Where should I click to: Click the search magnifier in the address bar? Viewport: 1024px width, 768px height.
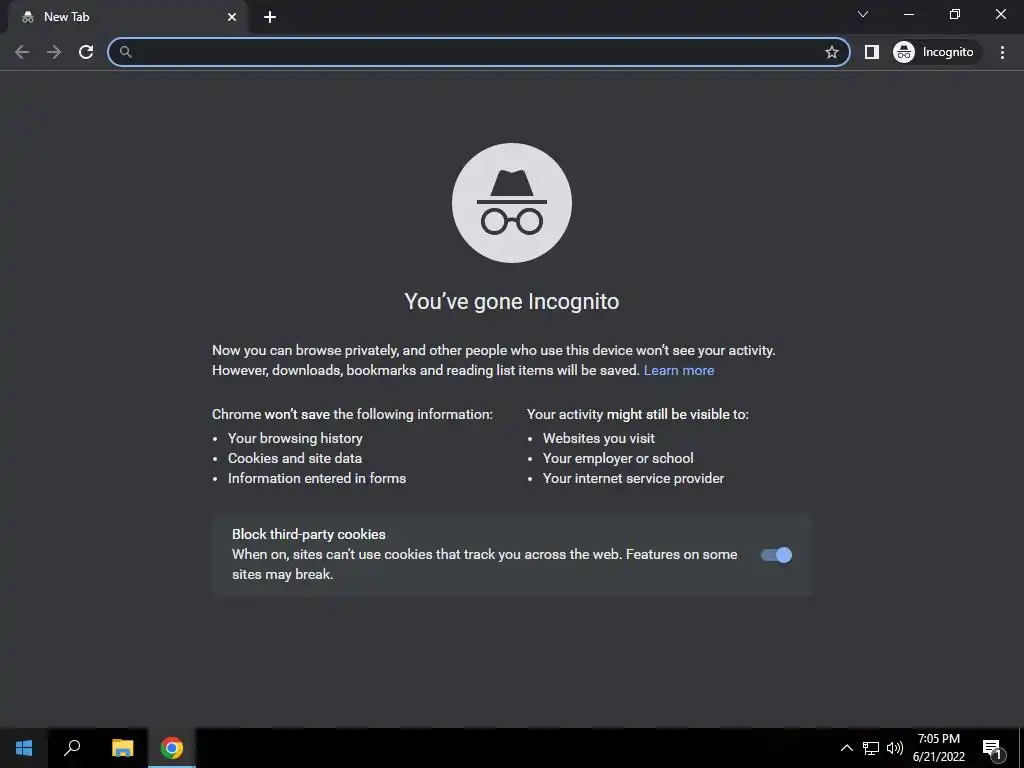point(125,52)
